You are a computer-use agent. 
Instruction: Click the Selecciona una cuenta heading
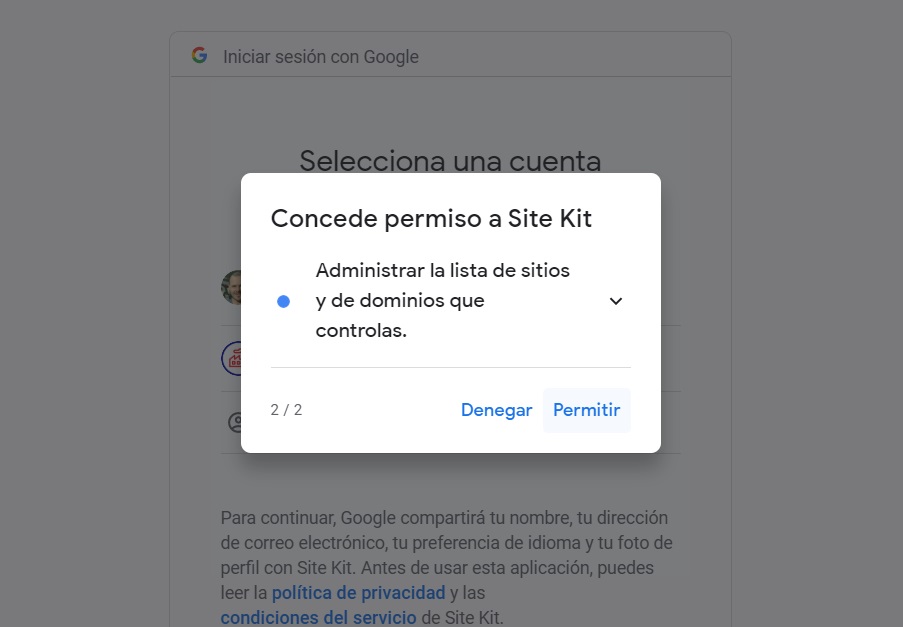(450, 161)
